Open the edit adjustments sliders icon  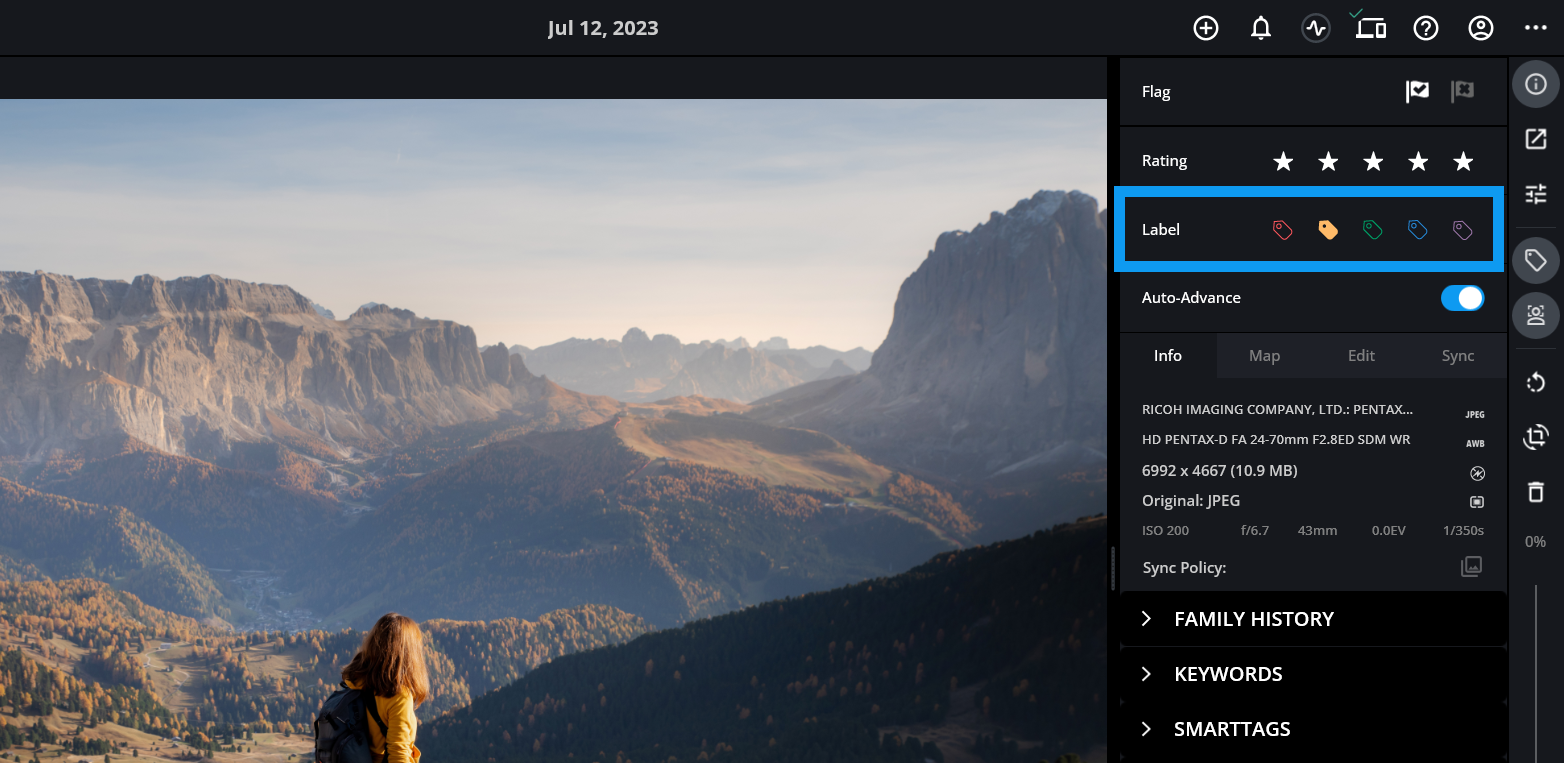coord(1535,193)
